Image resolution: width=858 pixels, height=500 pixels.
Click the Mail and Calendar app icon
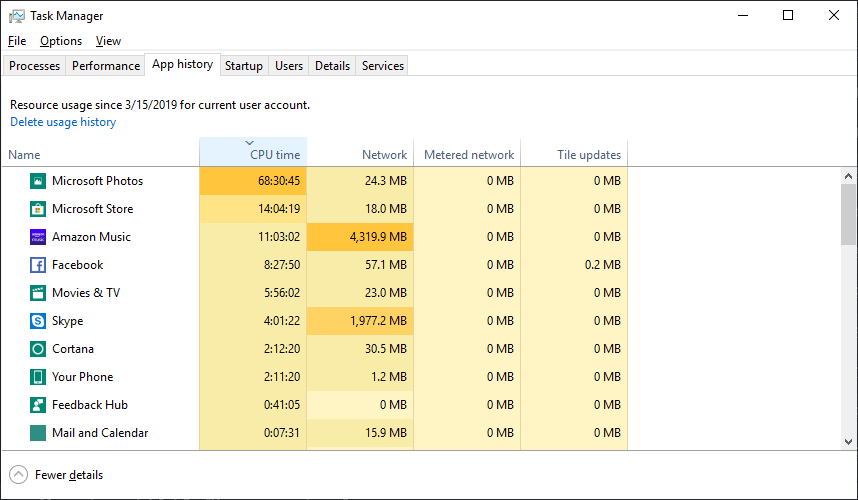tap(38, 433)
